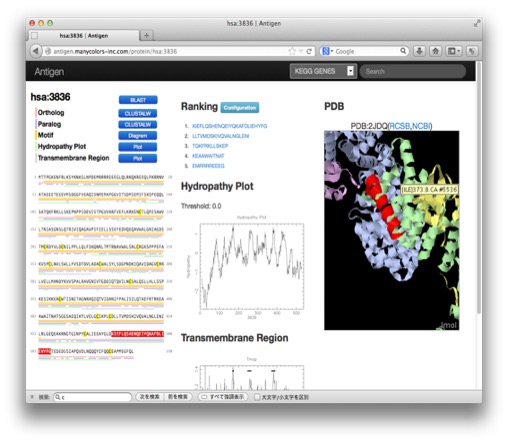
Task: Click Plot button for Transmembrane Region
Action: (x=138, y=158)
